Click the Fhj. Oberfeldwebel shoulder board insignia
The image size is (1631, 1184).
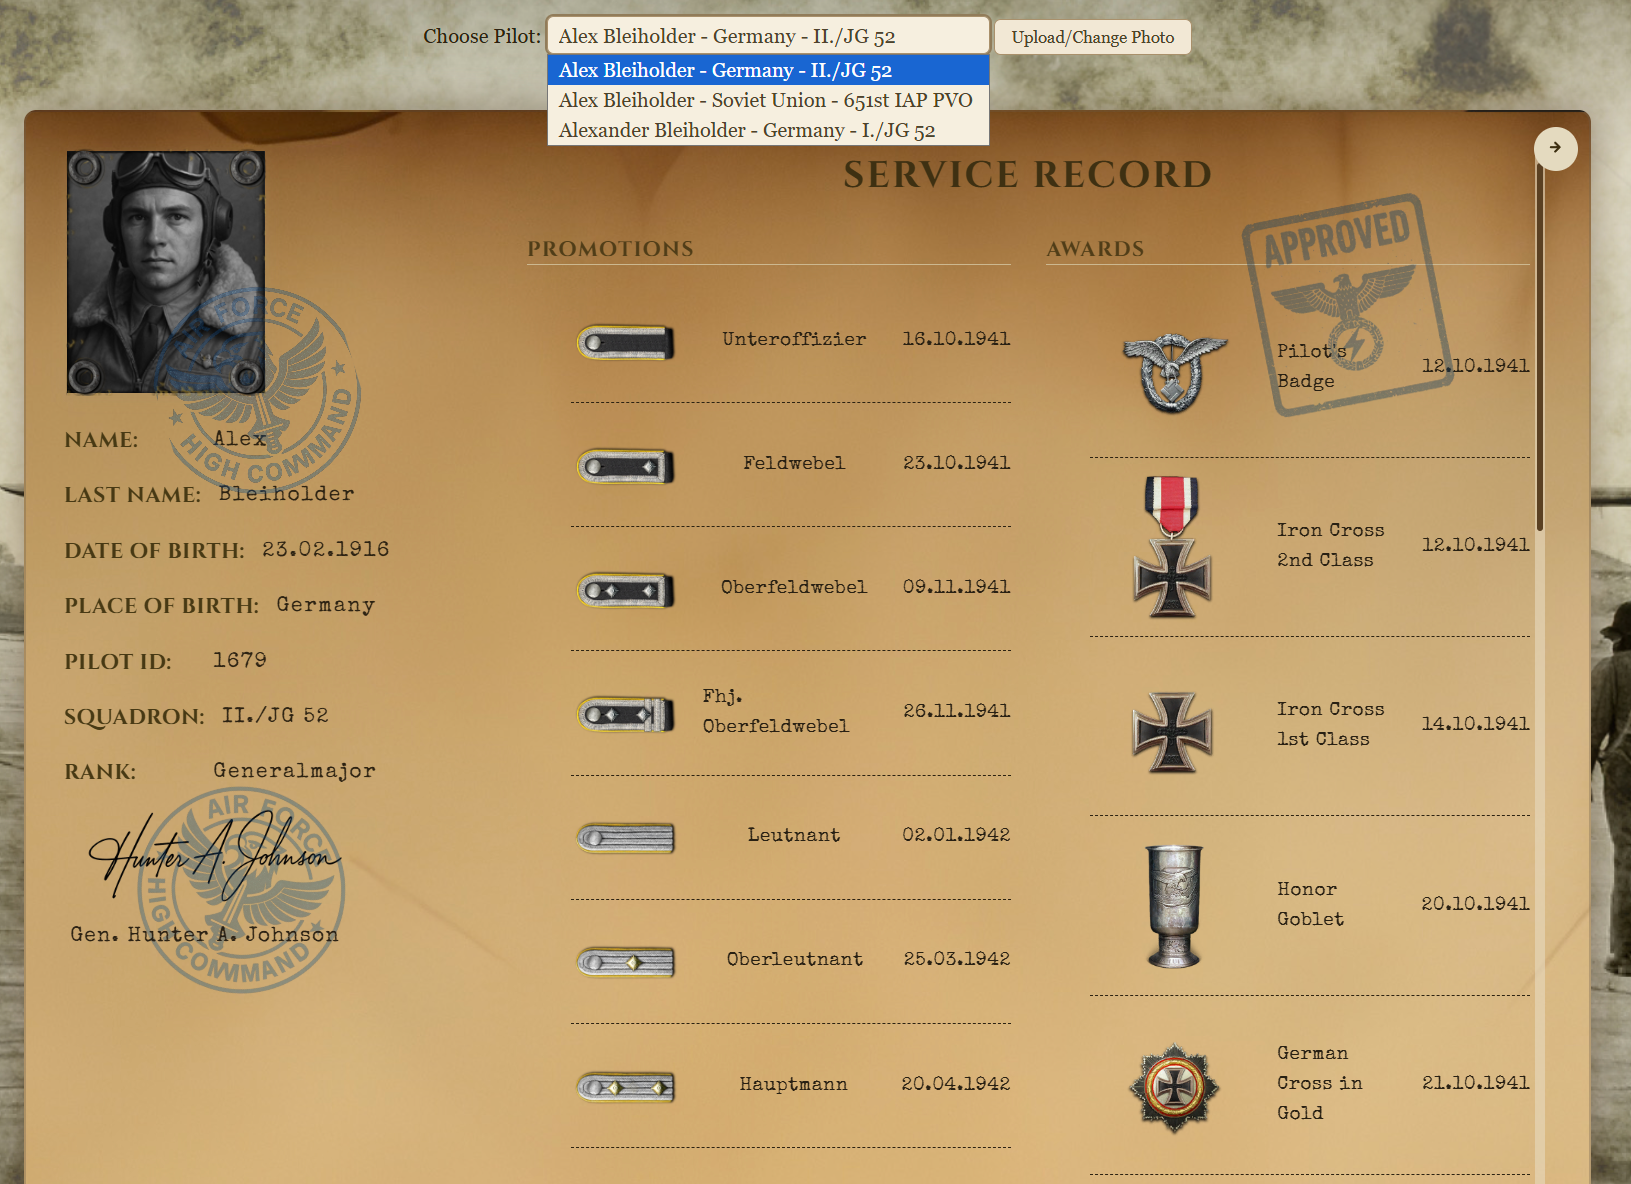pos(626,714)
